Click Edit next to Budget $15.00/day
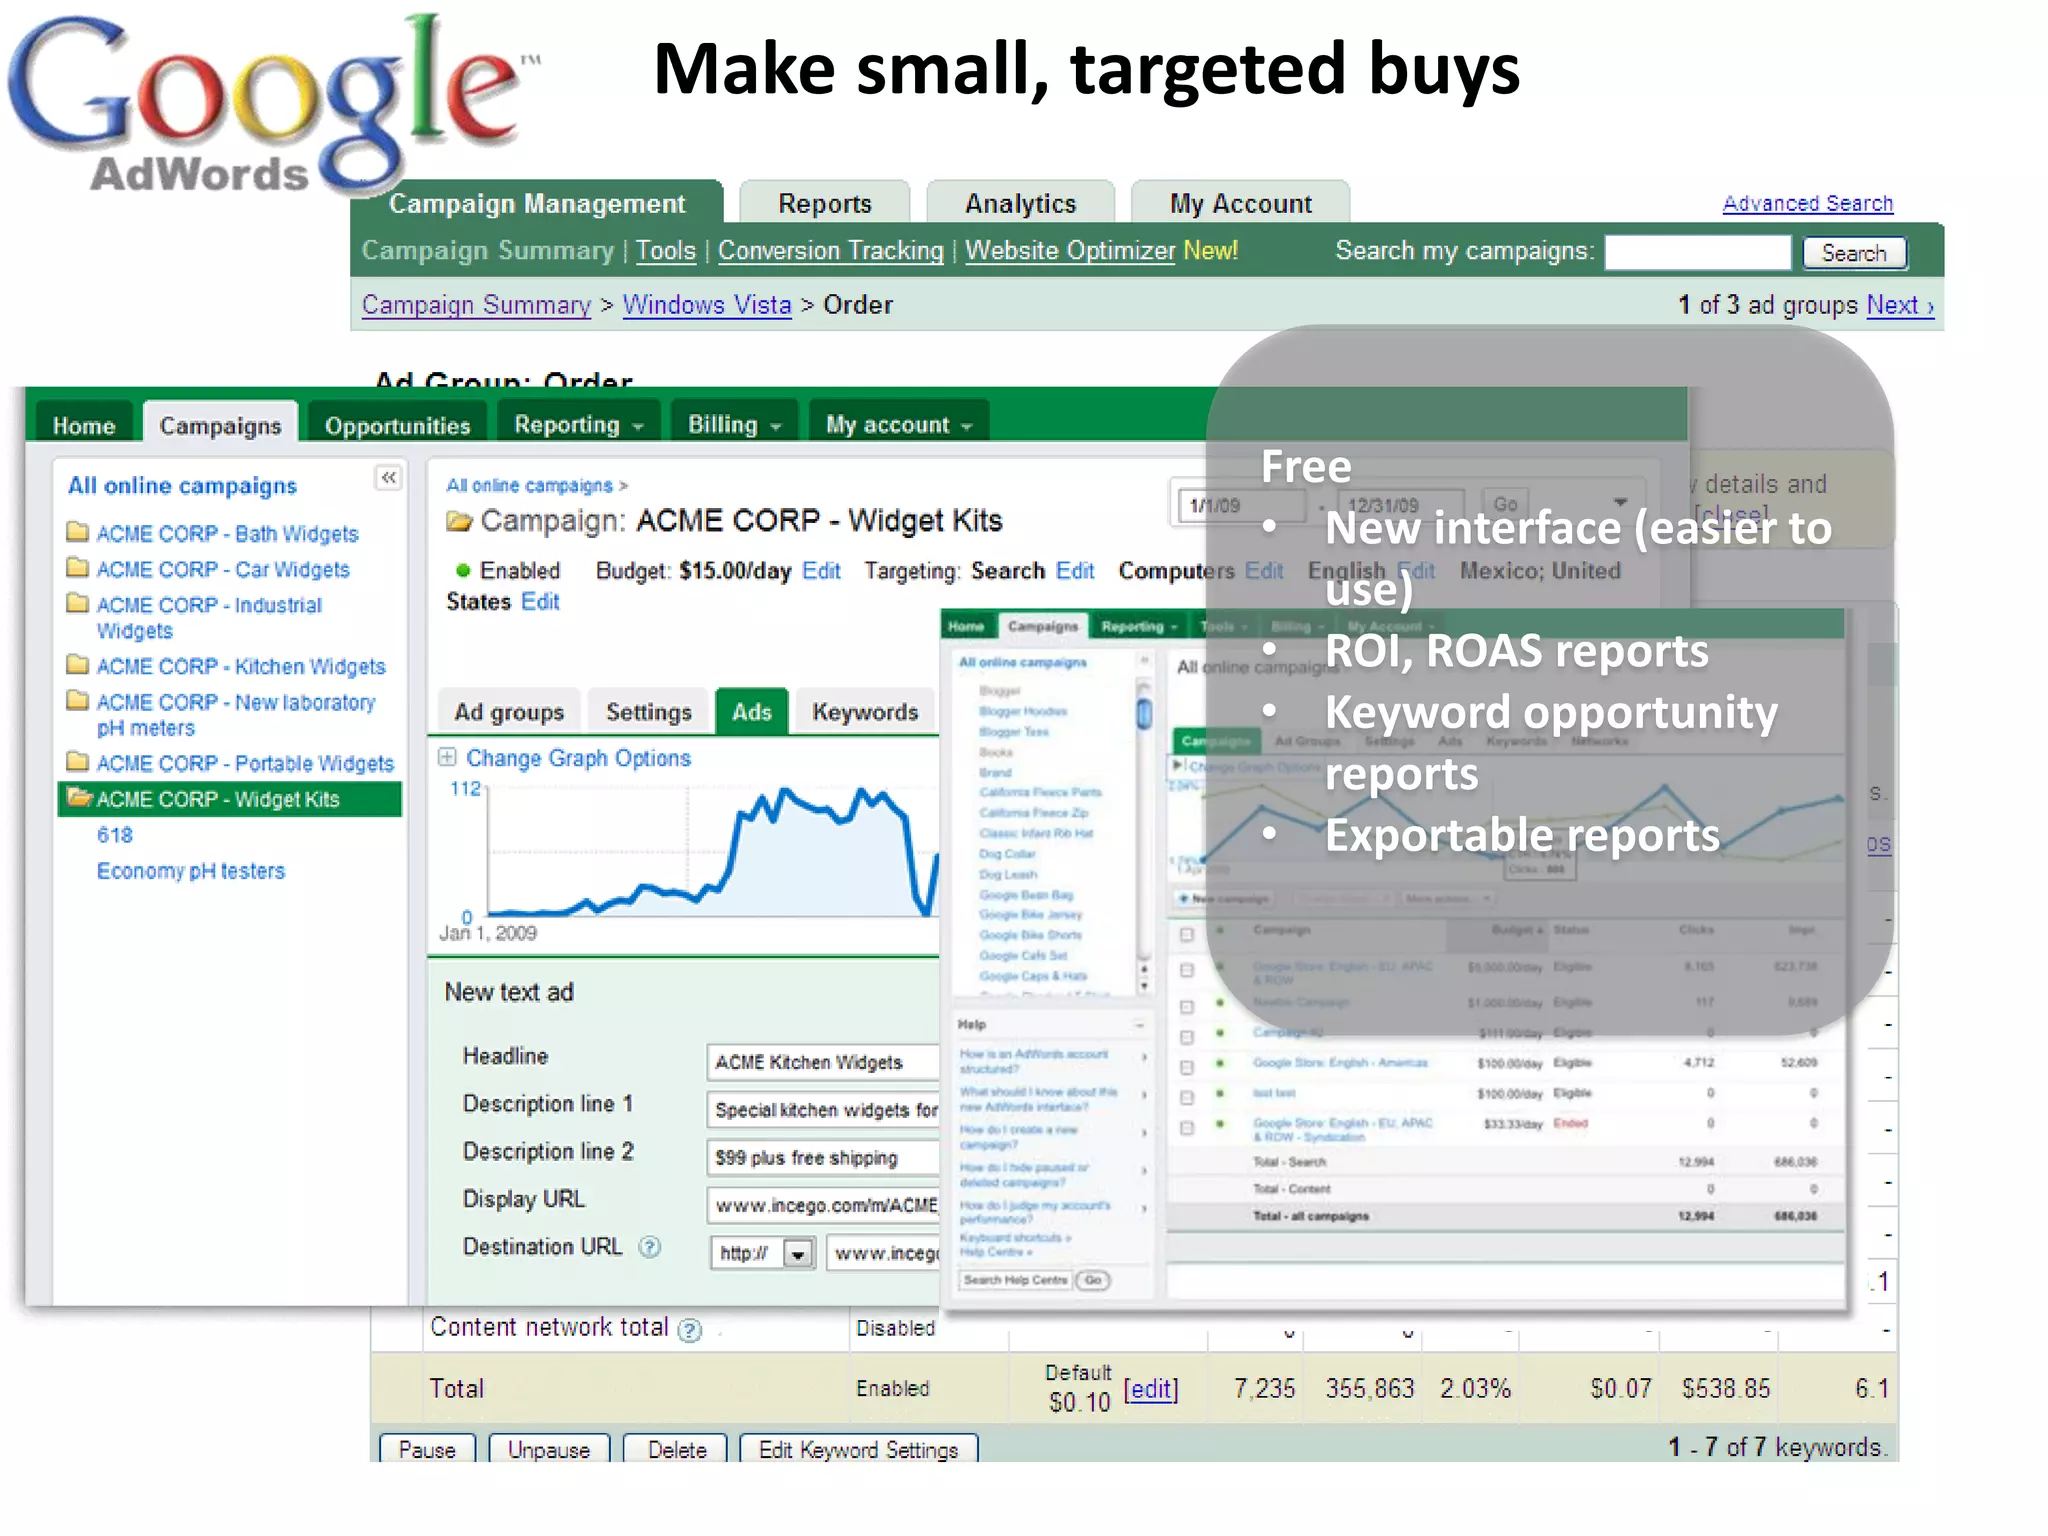This screenshot has width=2048, height=1536. point(821,571)
